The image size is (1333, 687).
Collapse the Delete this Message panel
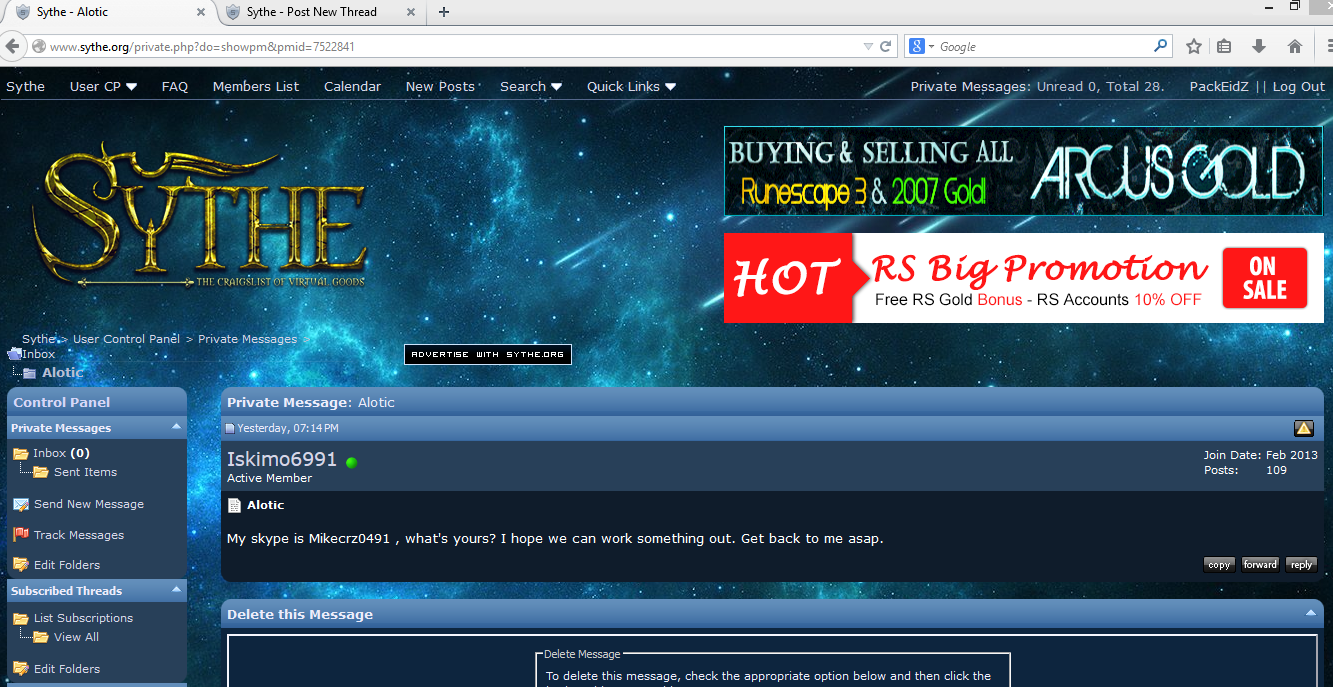[1310, 612]
